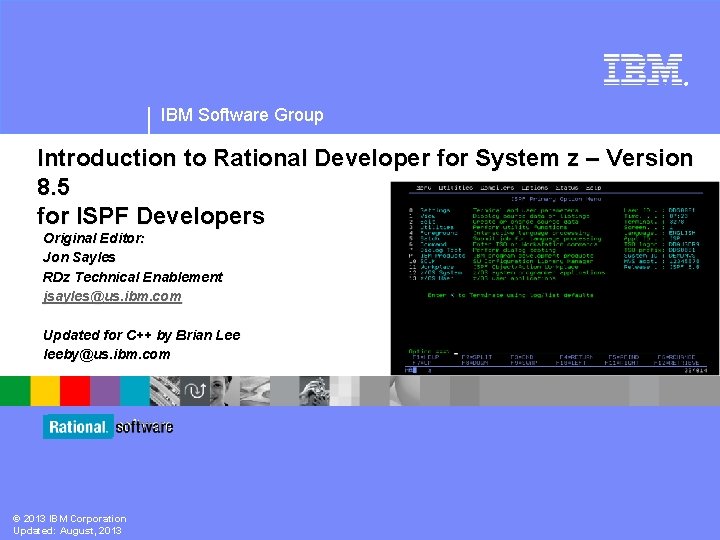Open the Status menu in the ISPF screen
This screenshot has height=540, width=720.
(566, 187)
